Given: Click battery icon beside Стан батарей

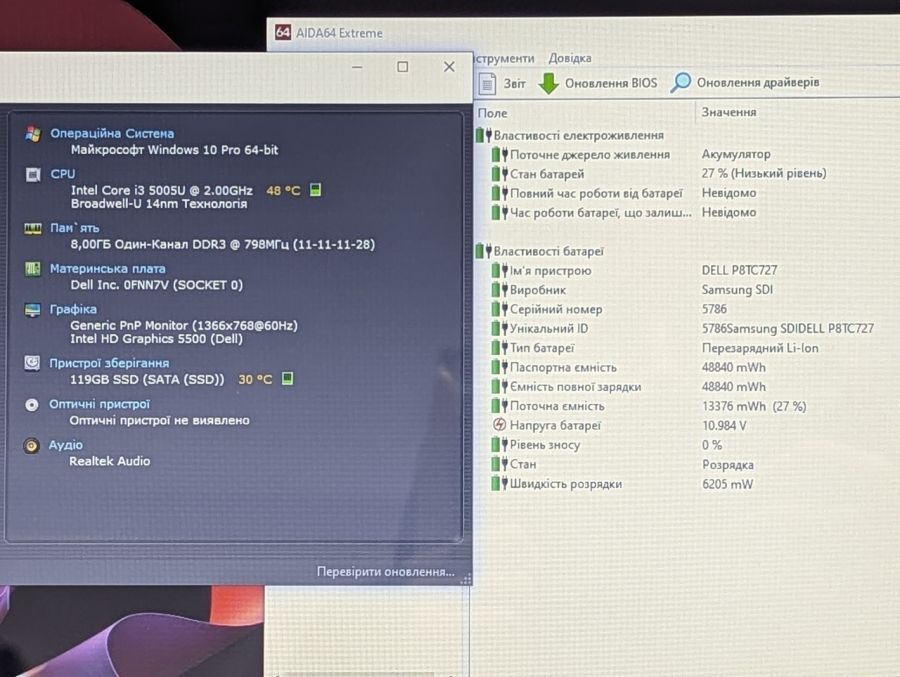Looking at the screenshot, I should tap(499, 173).
